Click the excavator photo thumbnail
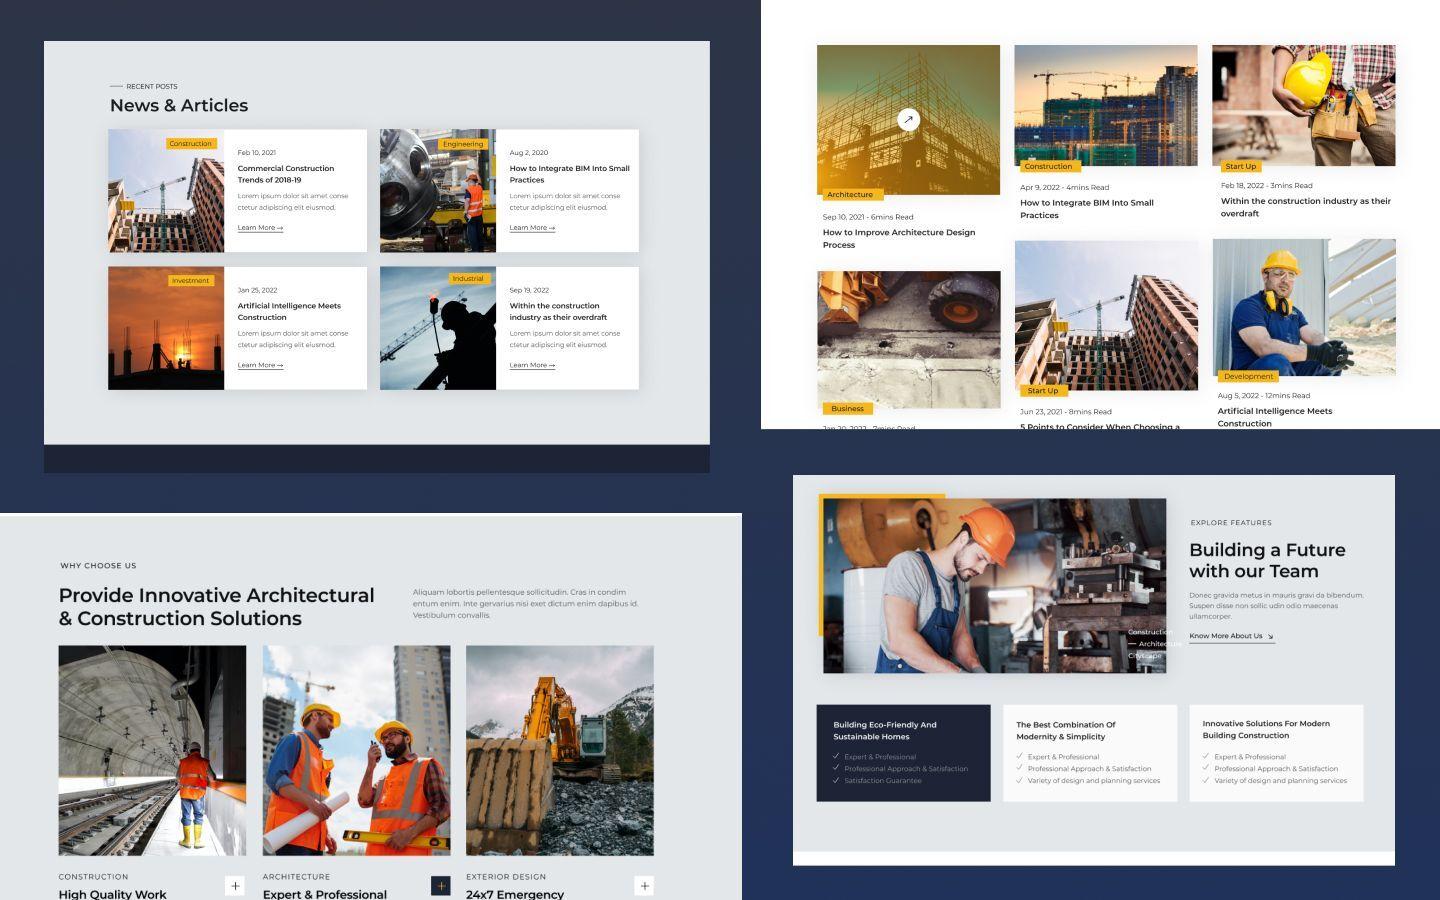This screenshot has height=900, width=1440. tap(559, 750)
